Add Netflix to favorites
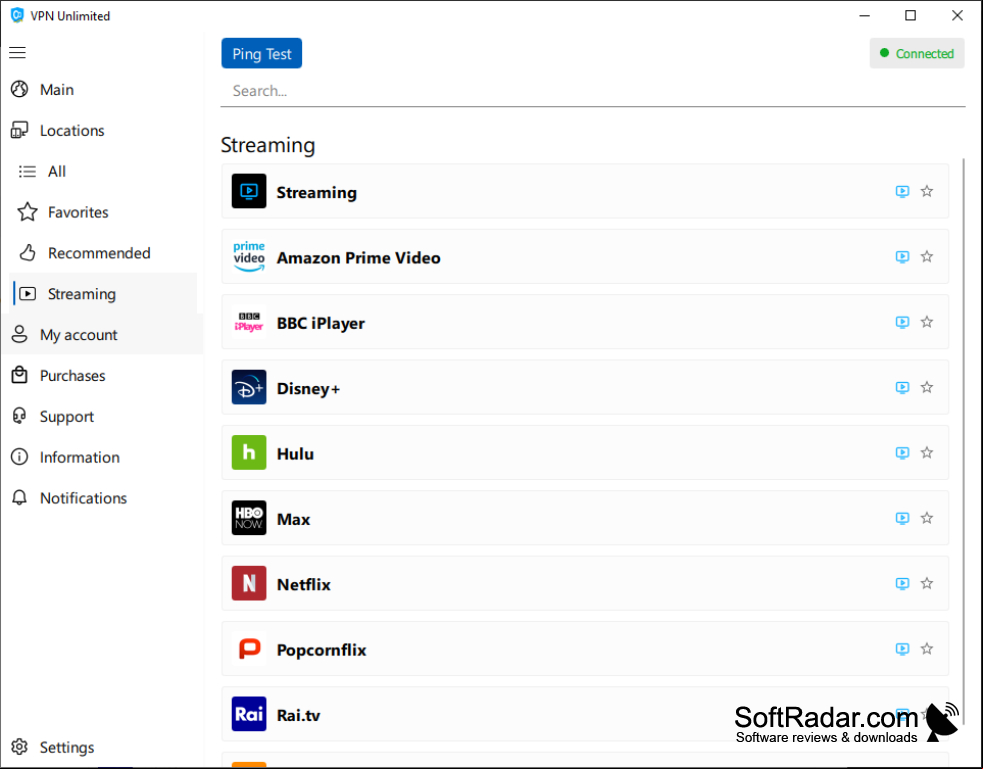This screenshot has height=769, width=983. pos(927,583)
